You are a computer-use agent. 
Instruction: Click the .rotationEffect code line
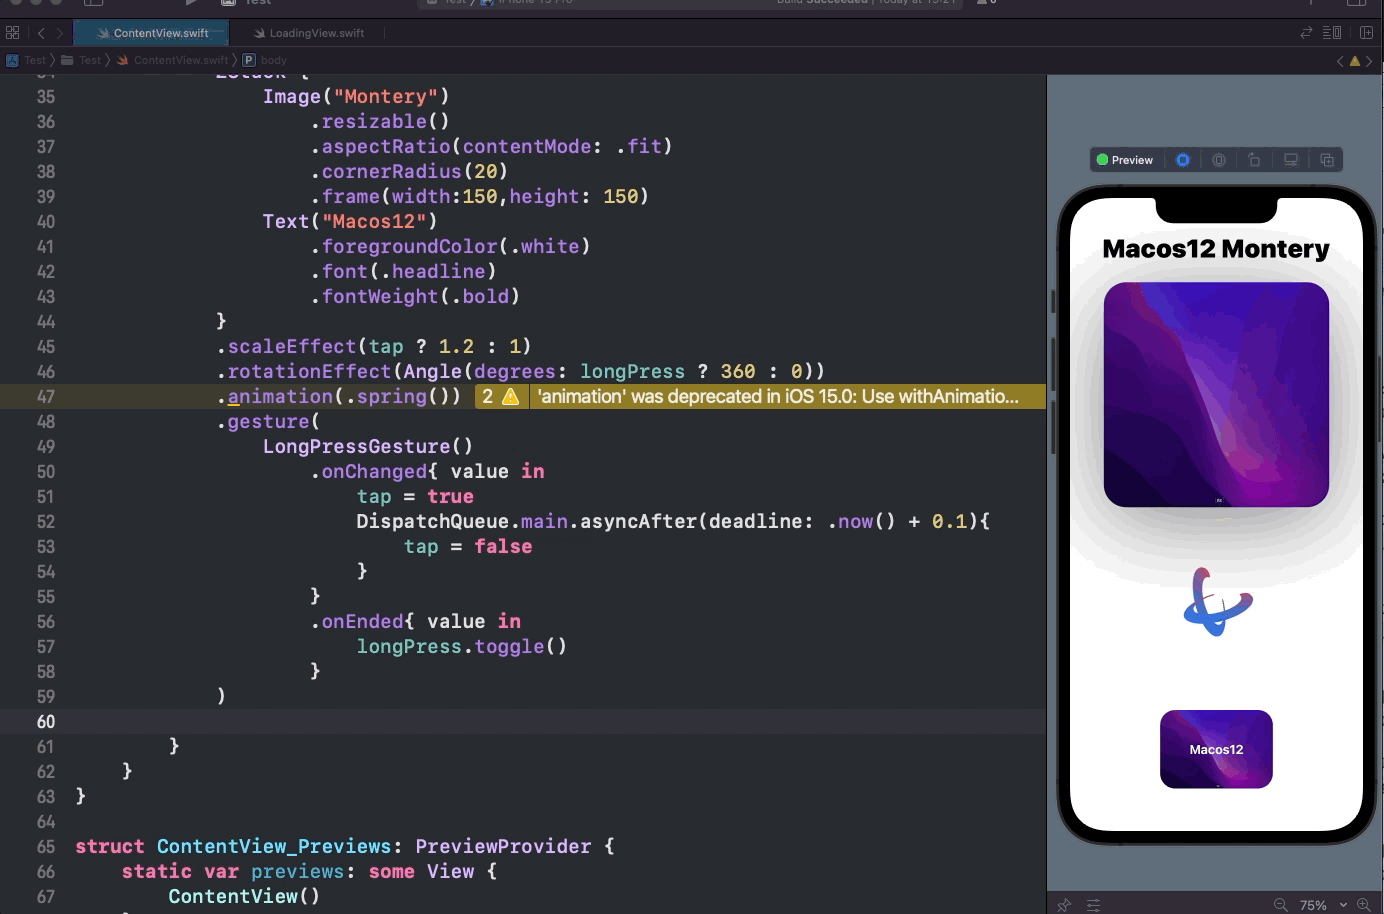pyautogui.click(x=521, y=372)
